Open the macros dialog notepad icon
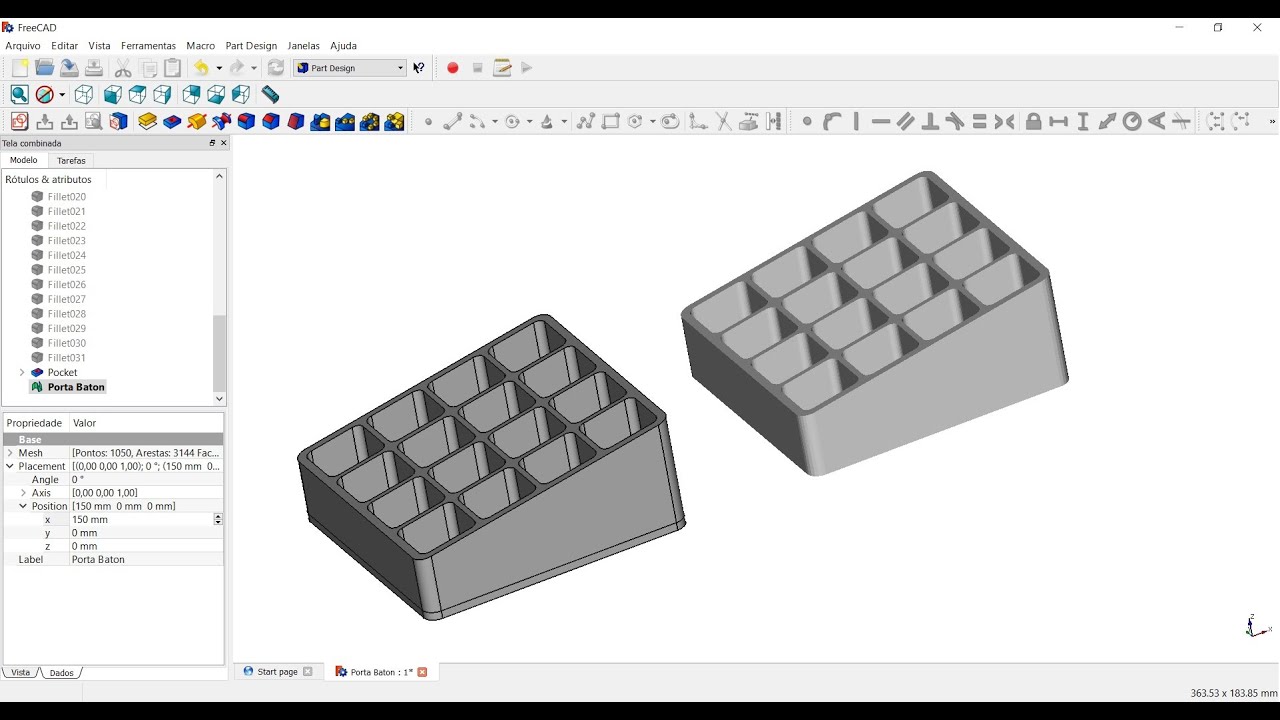The height and width of the screenshot is (720, 1280). point(503,68)
